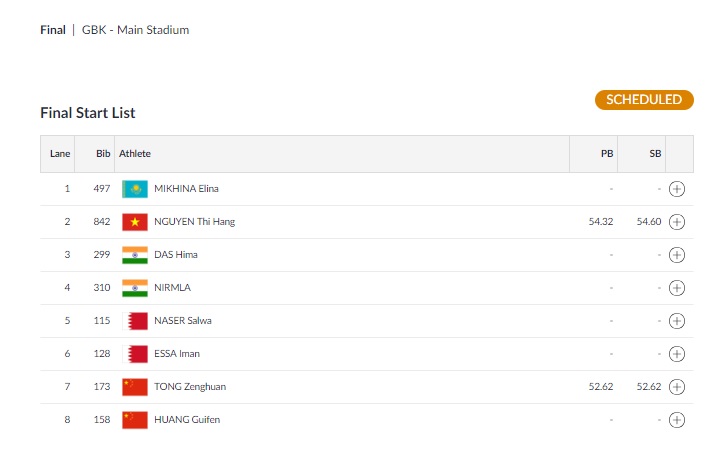This screenshot has height=458, width=721.
Task: Click the SCHEDULED status badge
Action: [x=644, y=100]
